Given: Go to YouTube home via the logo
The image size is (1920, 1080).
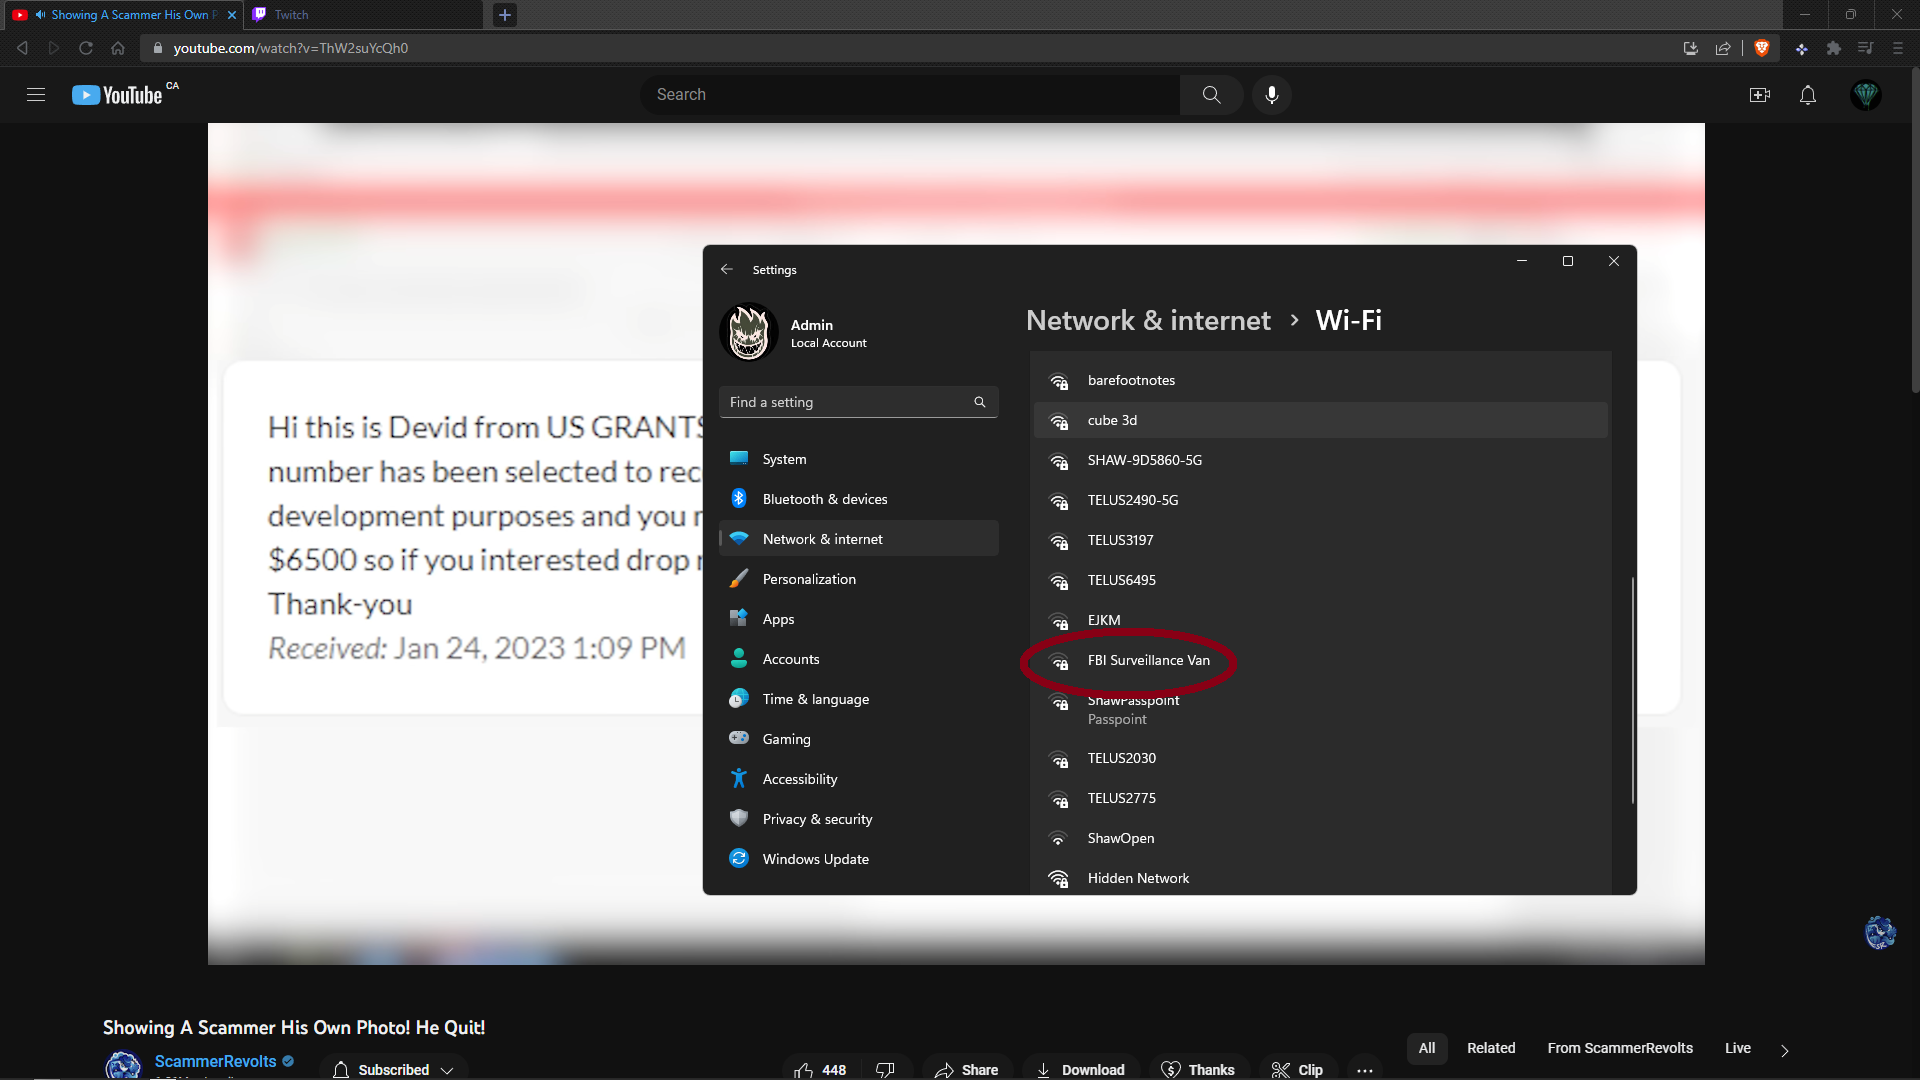Looking at the screenshot, I should tap(118, 95).
